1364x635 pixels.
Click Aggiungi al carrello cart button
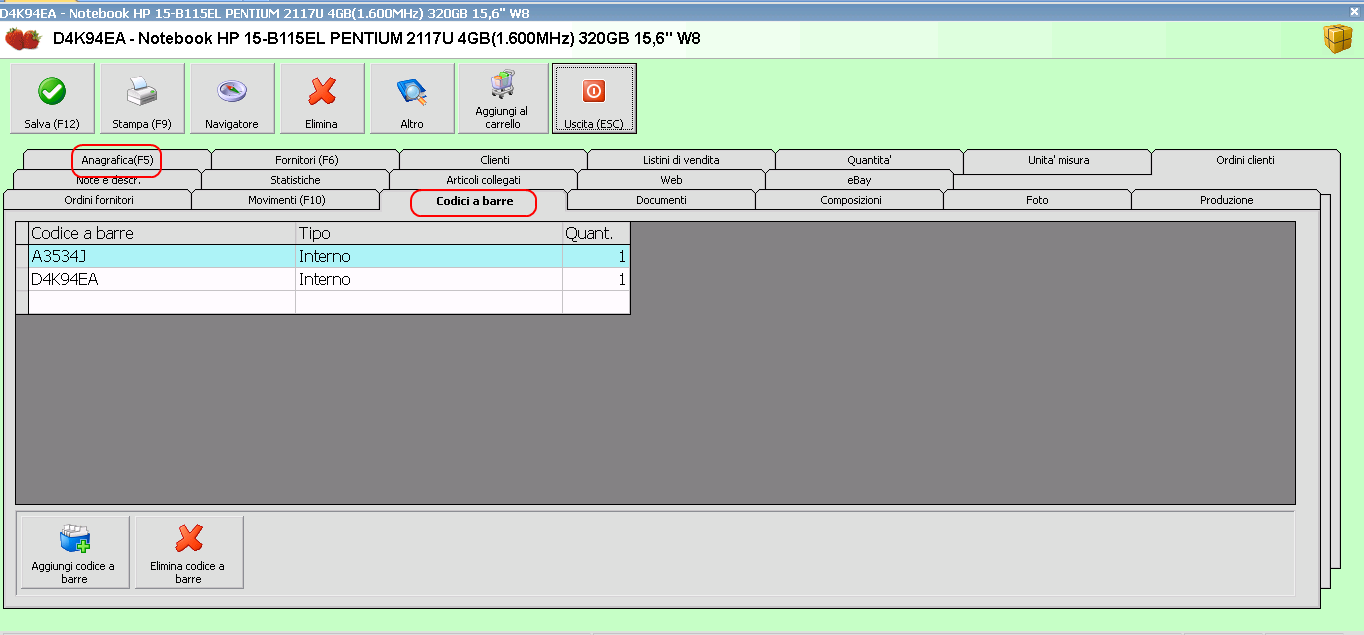[503, 98]
